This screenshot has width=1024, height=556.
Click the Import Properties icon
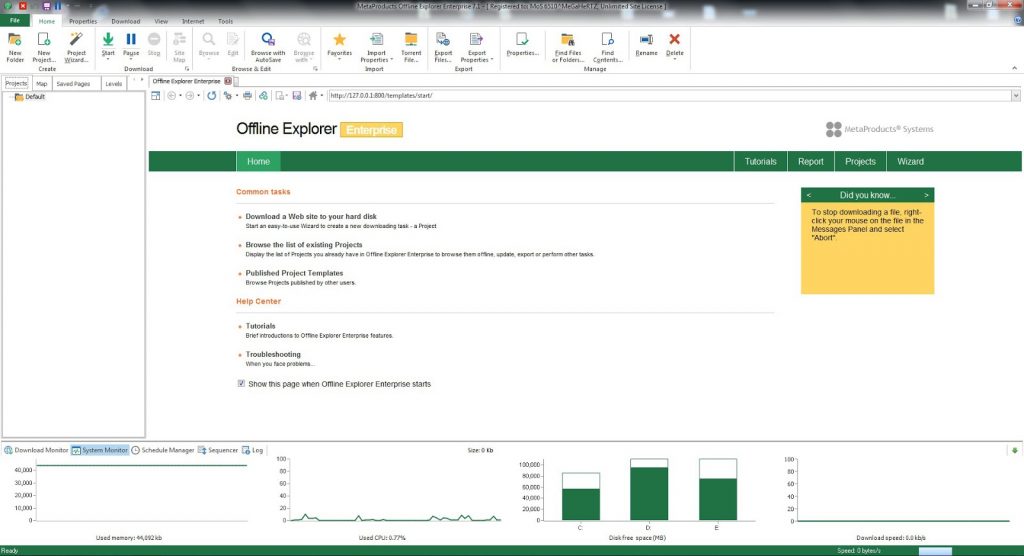pos(376,39)
